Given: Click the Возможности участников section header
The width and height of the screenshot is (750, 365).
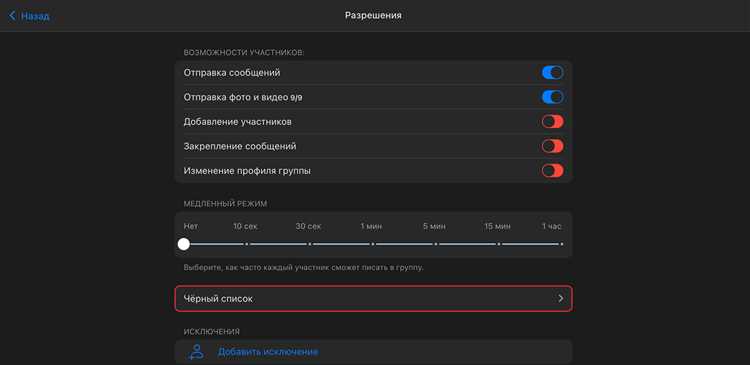Looking at the screenshot, I should point(244,53).
